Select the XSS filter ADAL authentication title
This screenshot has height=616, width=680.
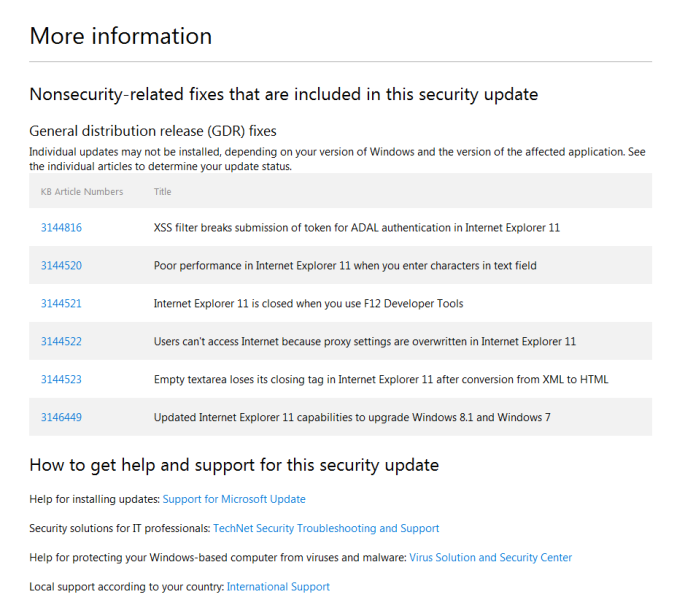(356, 228)
